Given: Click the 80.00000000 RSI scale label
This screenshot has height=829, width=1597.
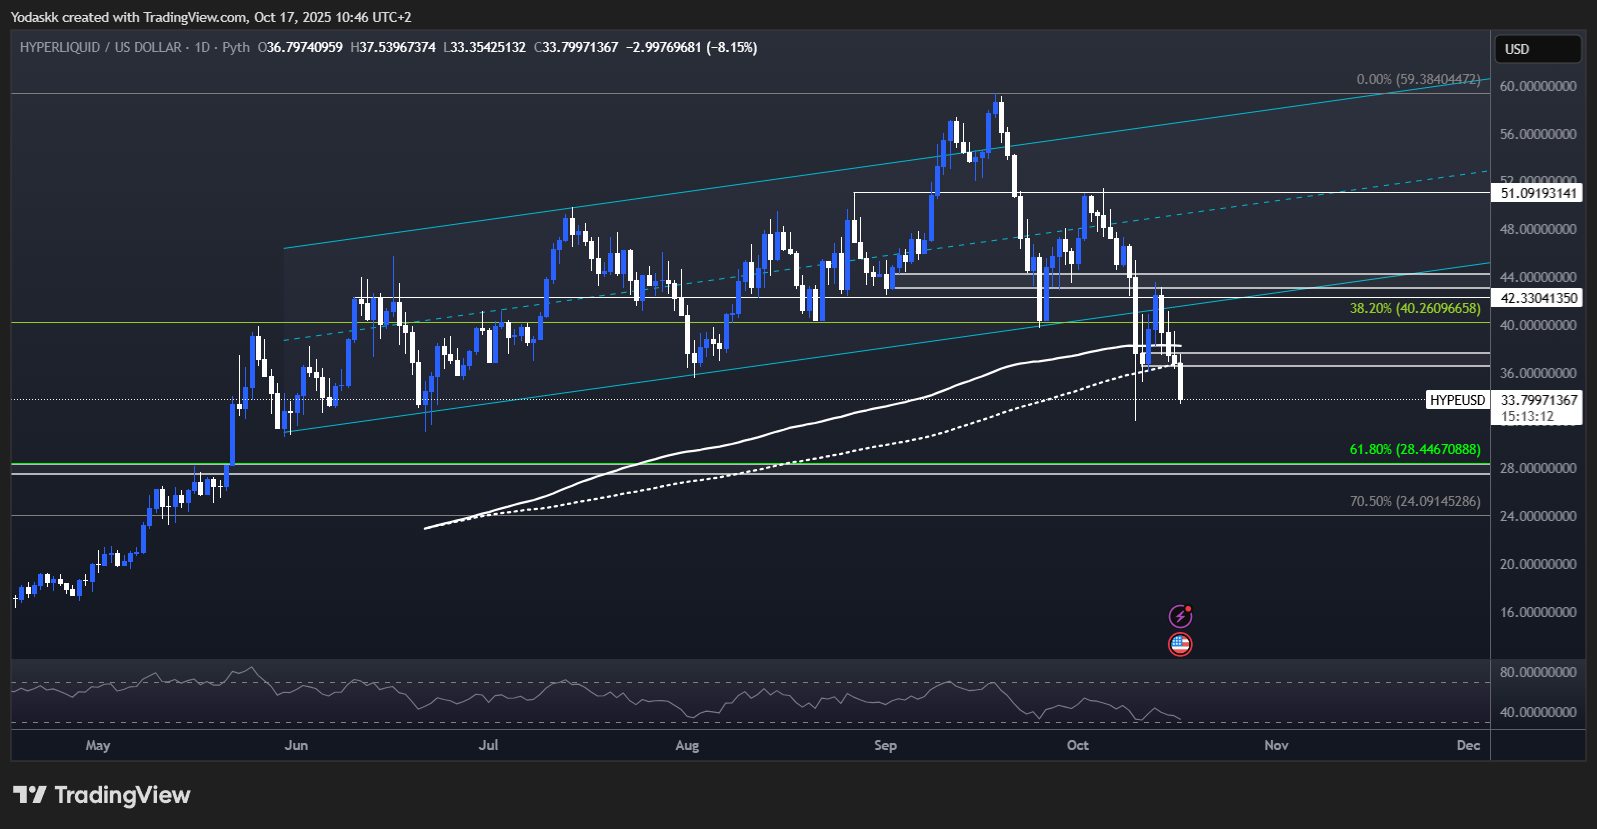Looking at the screenshot, I should (1538, 672).
